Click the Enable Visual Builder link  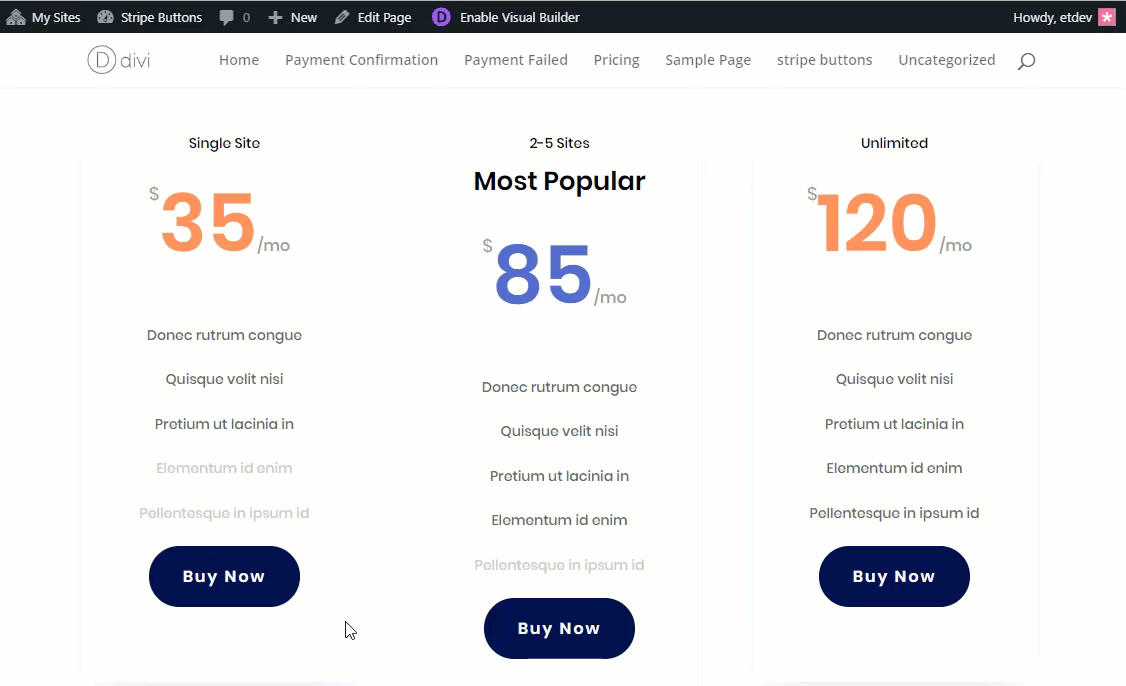click(x=519, y=17)
